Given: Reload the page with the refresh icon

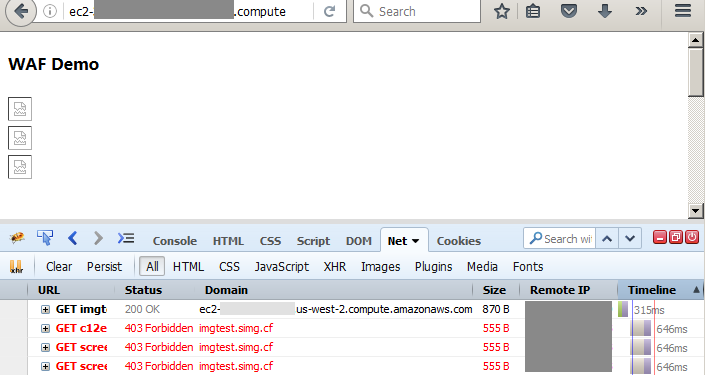Looking at the screenshot, I should click(x=330, y=11).
